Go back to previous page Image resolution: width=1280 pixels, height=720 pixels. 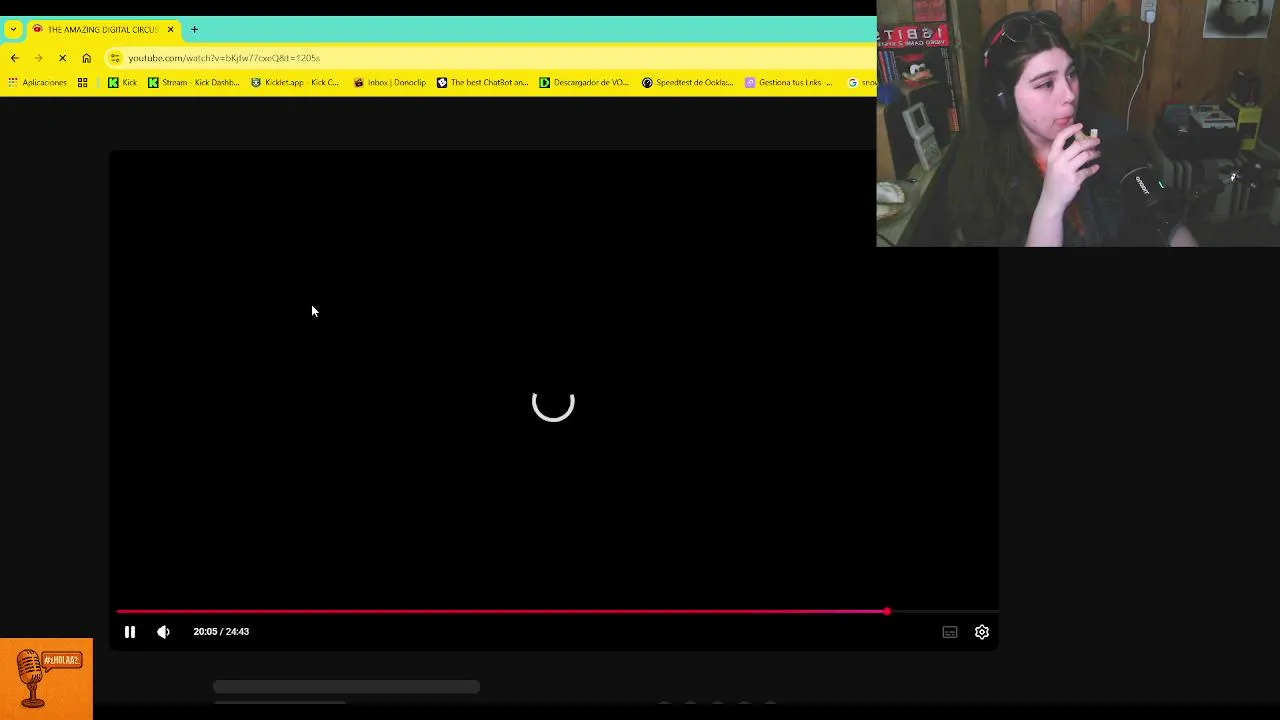coord(14,58)
